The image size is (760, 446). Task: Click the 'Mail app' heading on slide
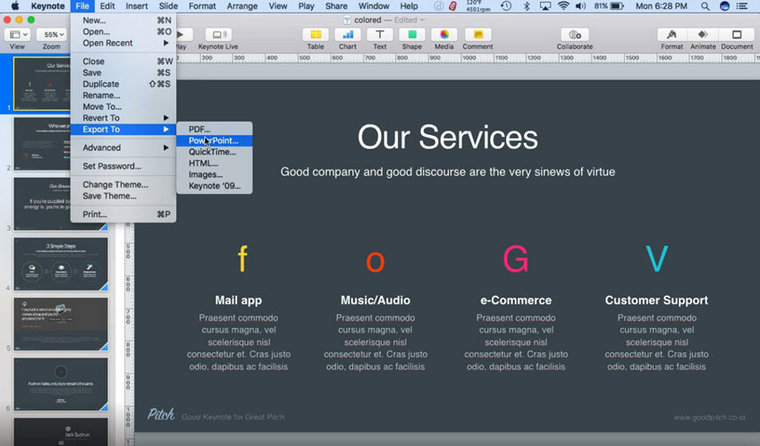pos(238,301)
